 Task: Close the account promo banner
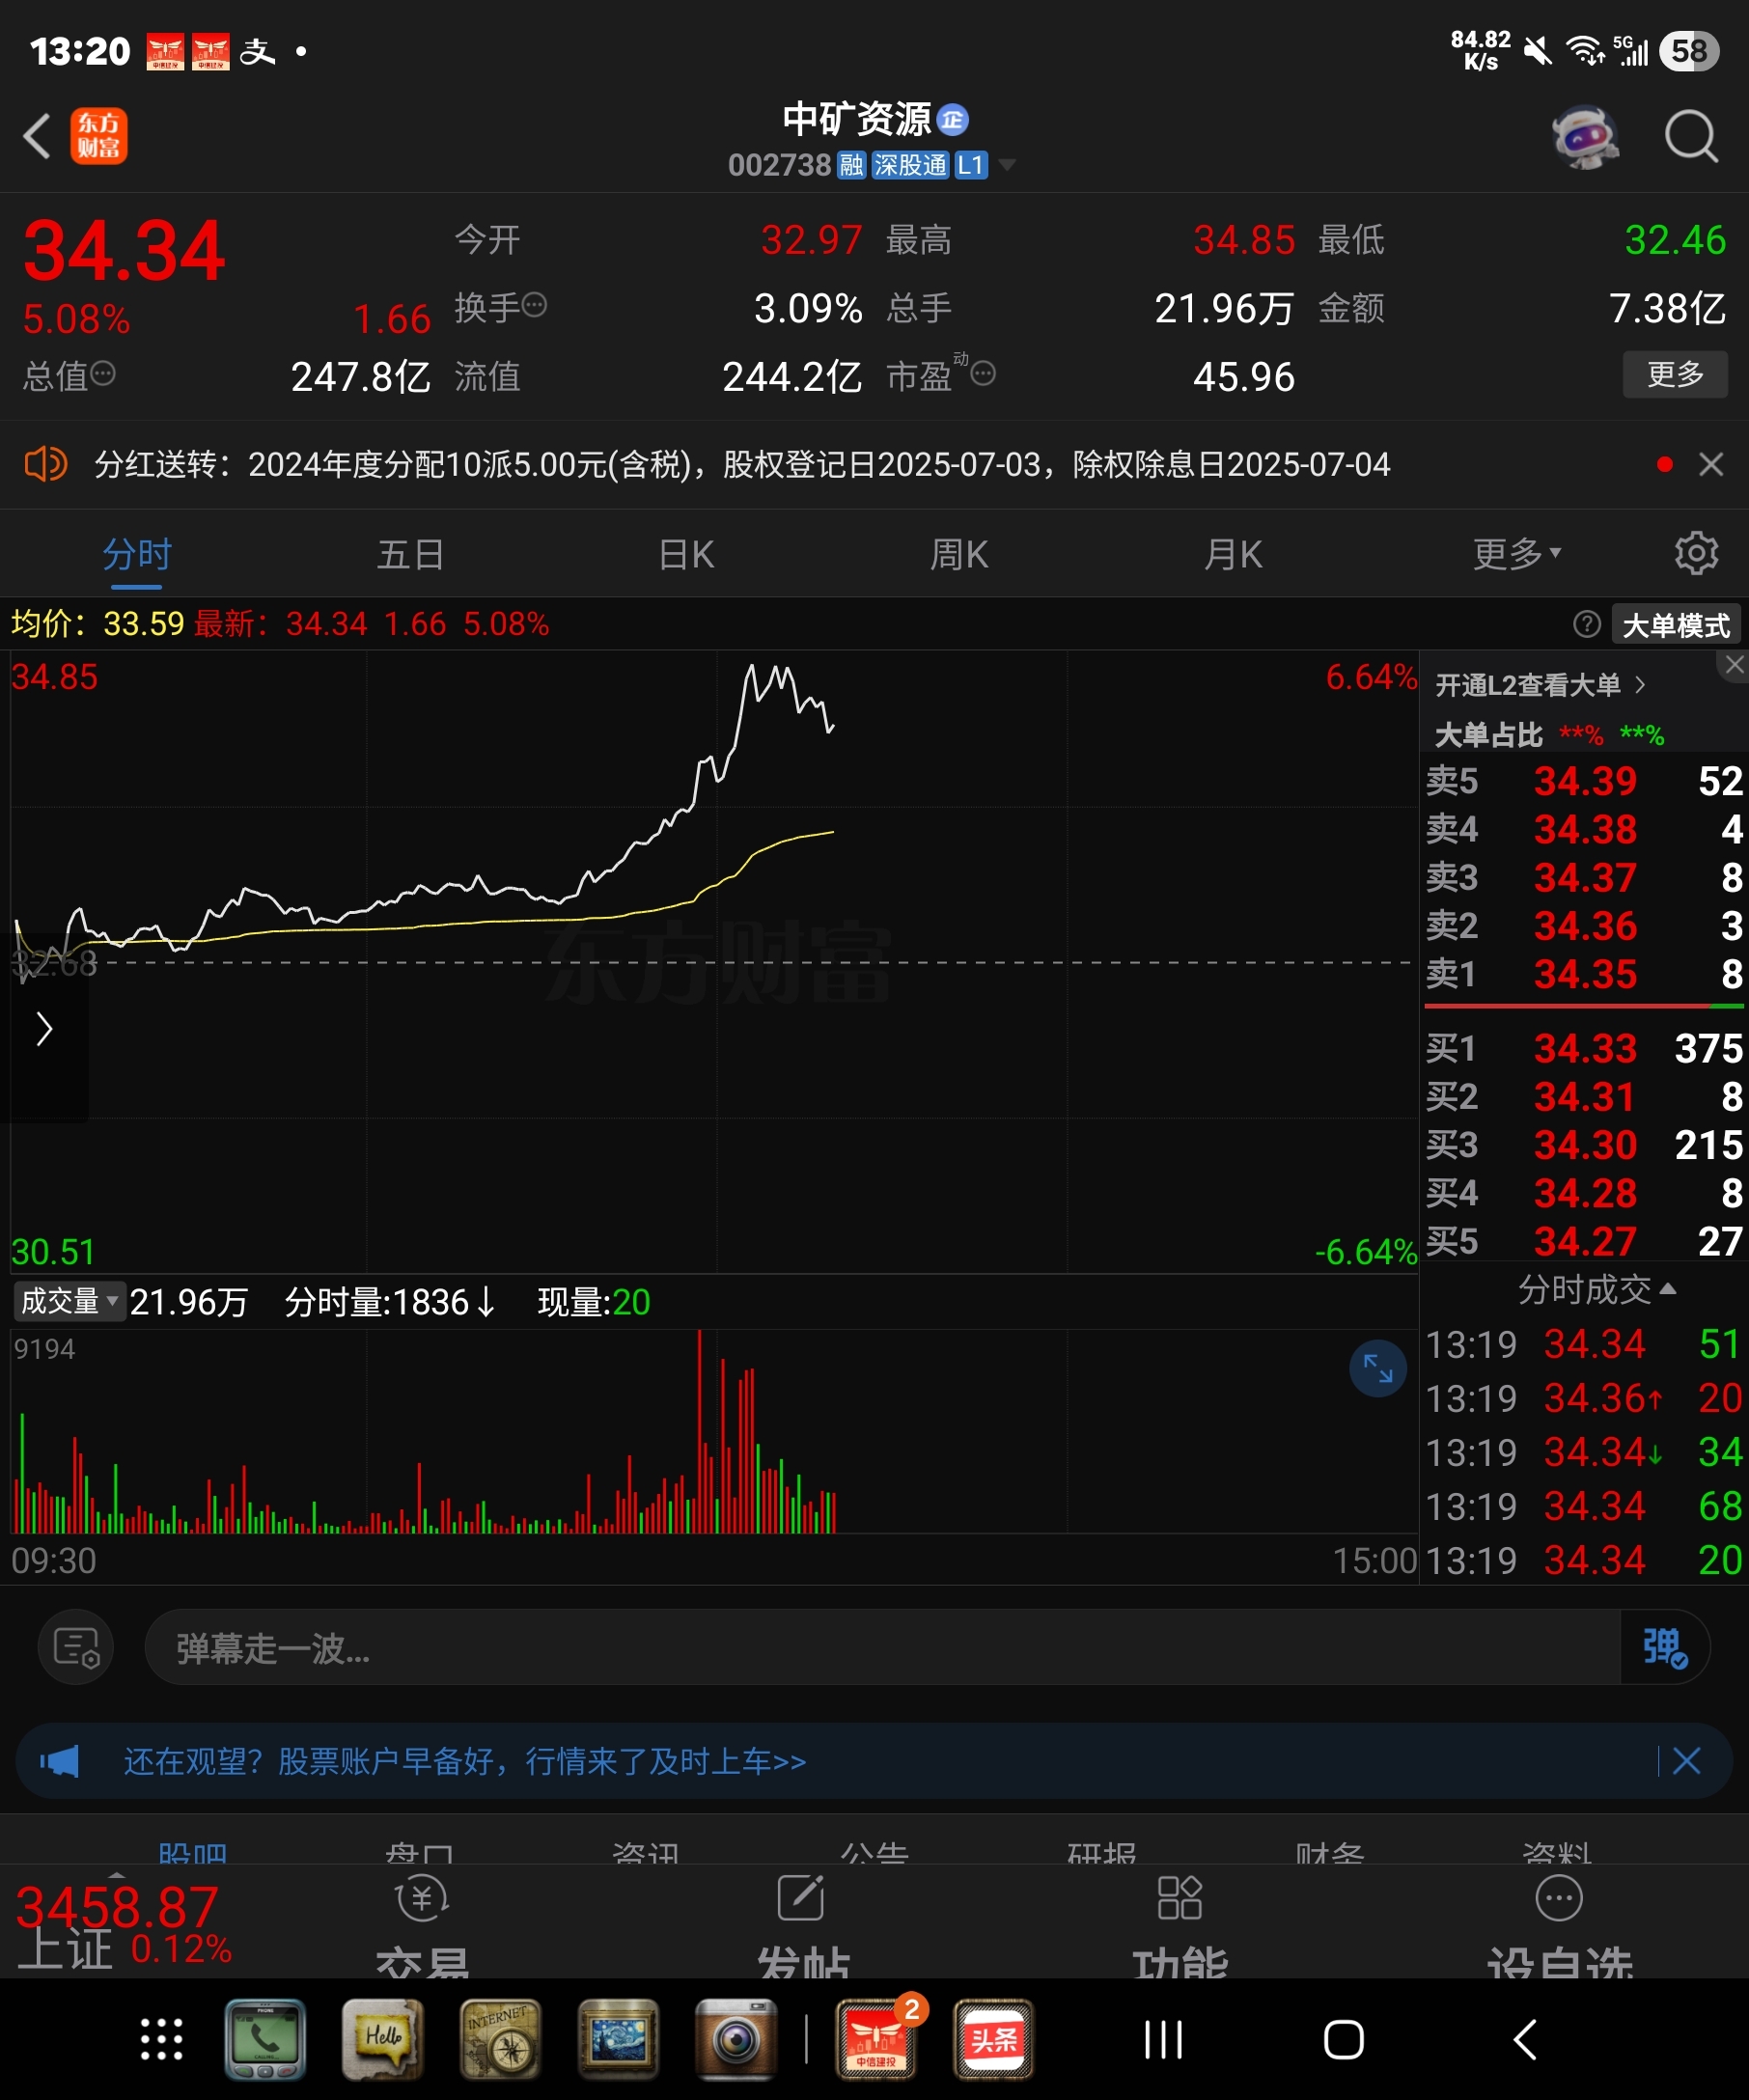1687,1762
